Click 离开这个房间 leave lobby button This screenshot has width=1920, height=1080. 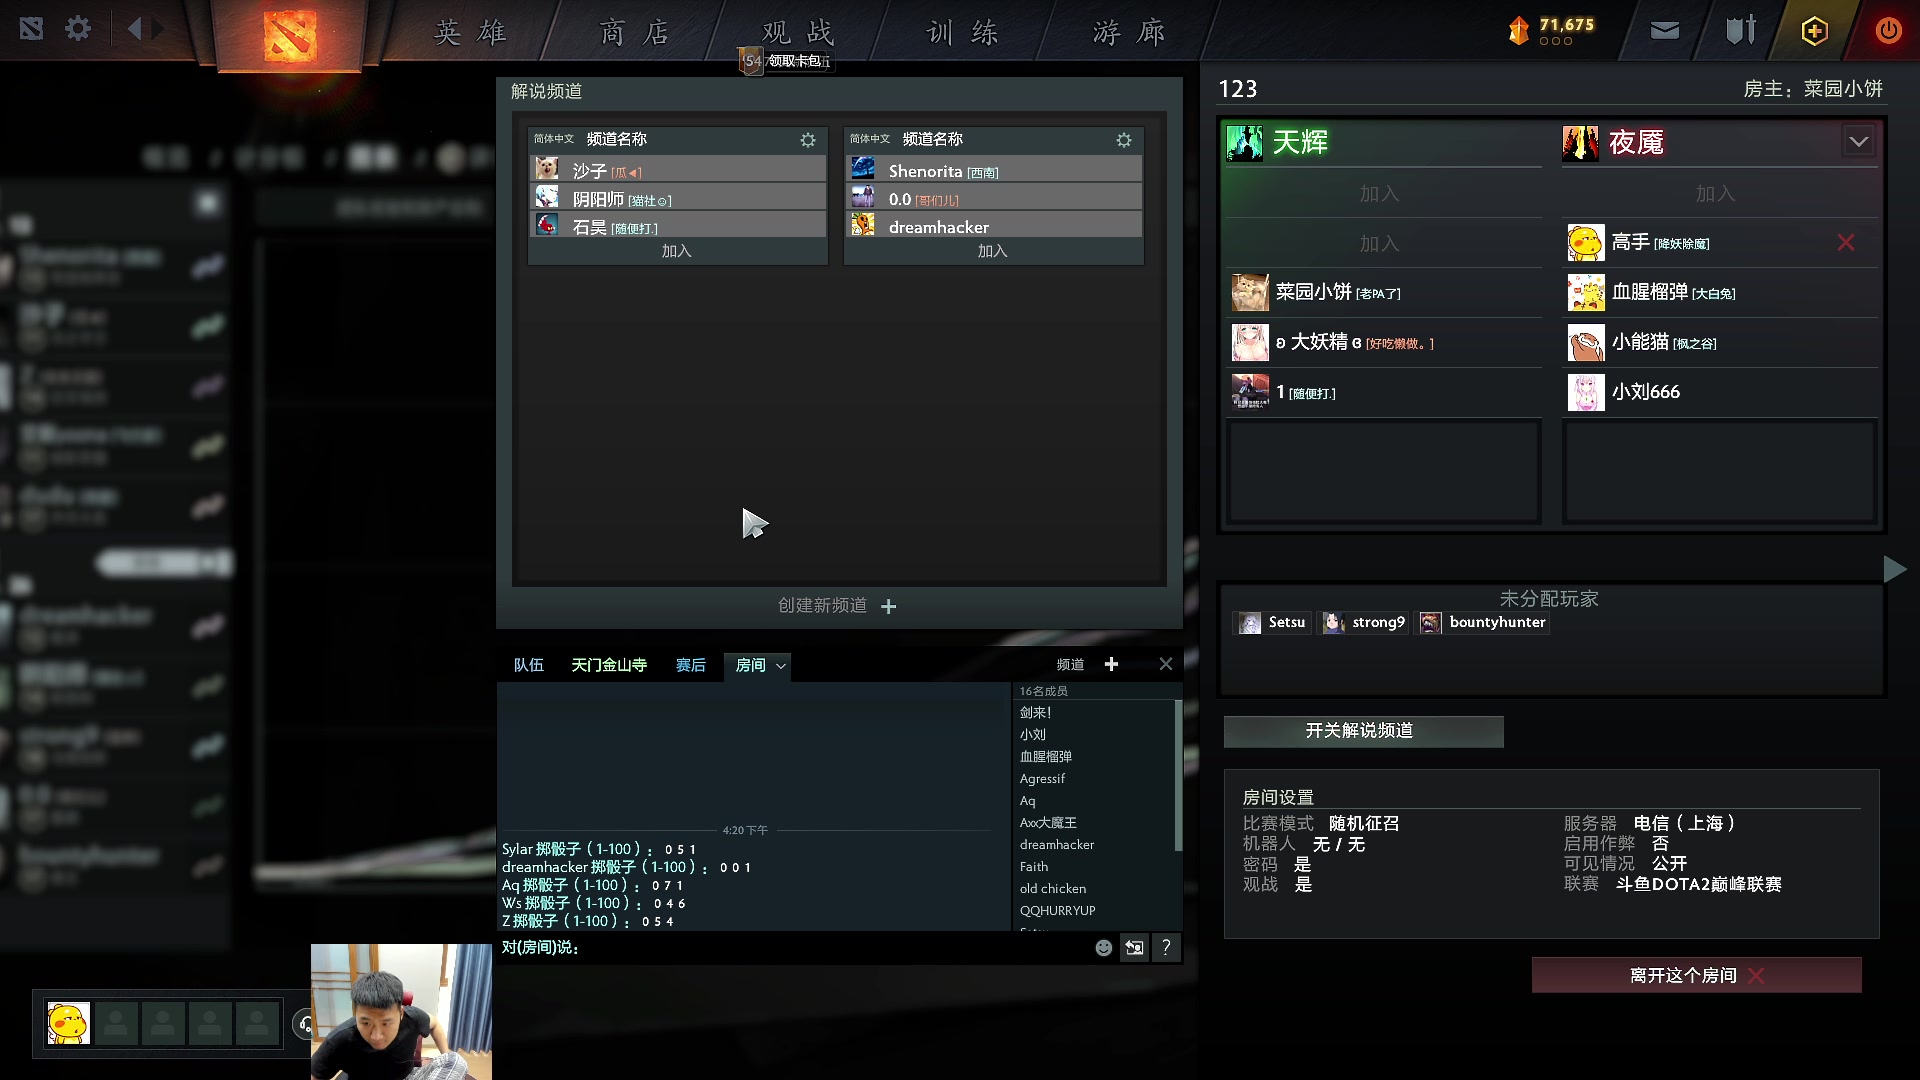1696,975
